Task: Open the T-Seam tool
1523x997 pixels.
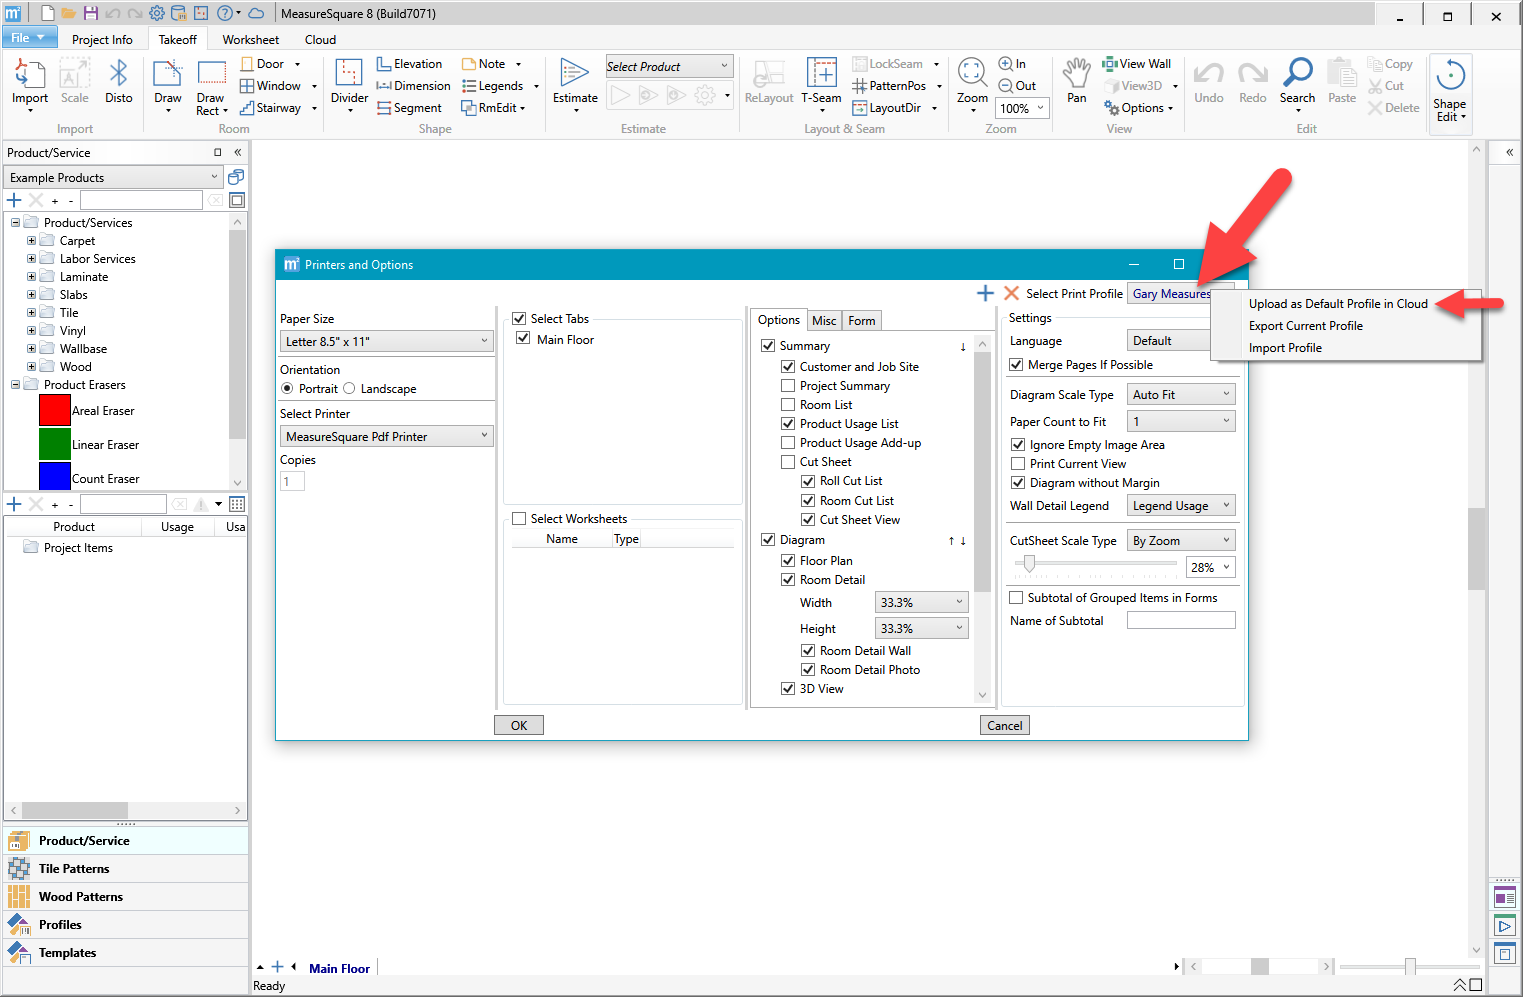Action: (x=821, y=82)
